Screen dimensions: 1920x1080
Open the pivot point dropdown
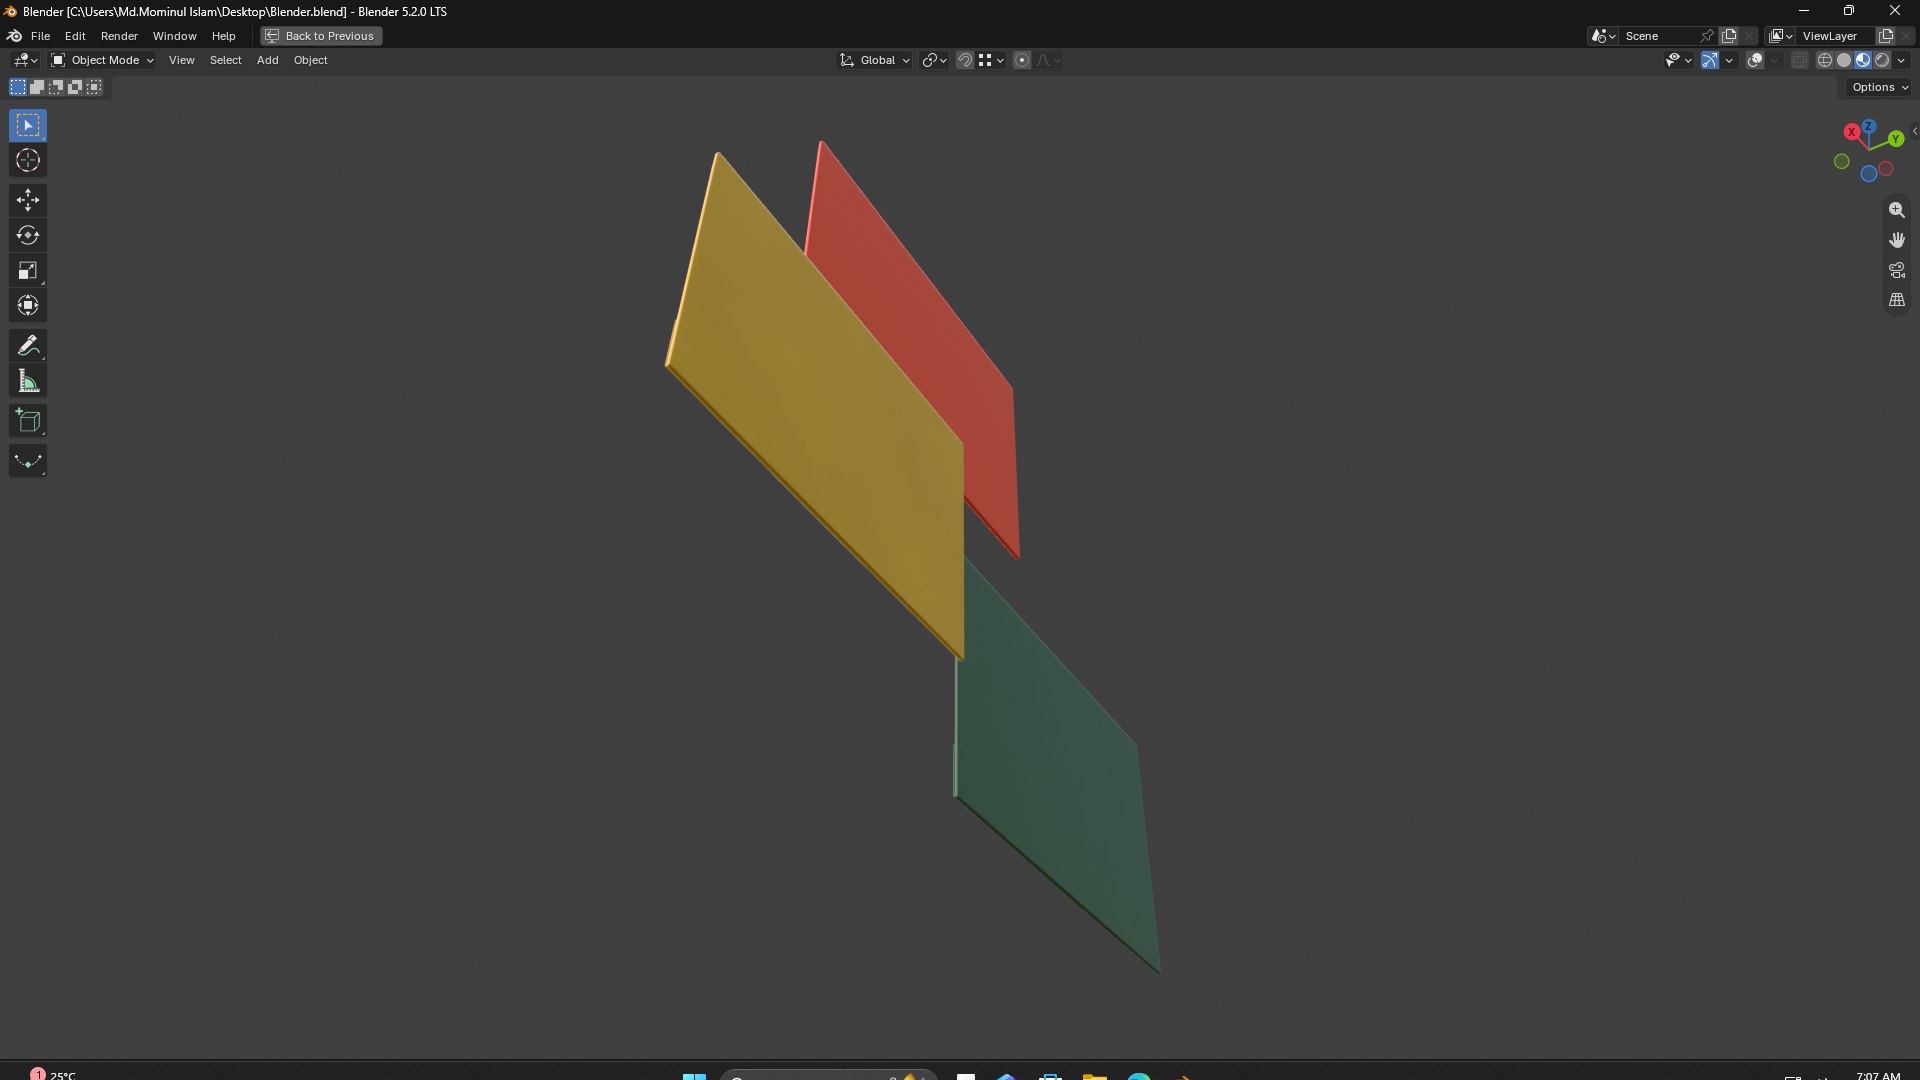pos(935,60)
